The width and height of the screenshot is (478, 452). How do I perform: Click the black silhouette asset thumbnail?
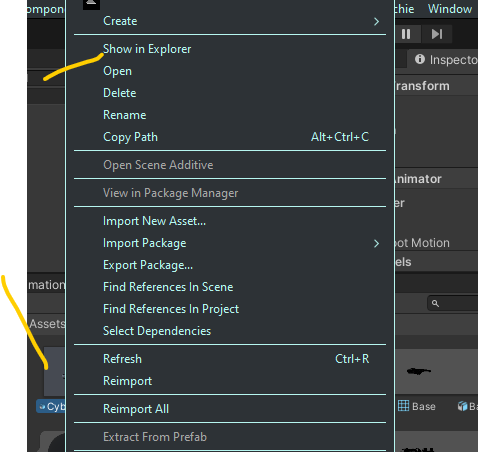click(x=419, y=371)
